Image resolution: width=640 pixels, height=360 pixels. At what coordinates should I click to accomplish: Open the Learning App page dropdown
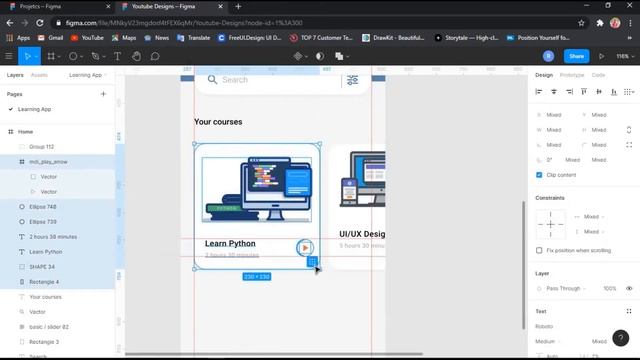[x=88, y=75]
